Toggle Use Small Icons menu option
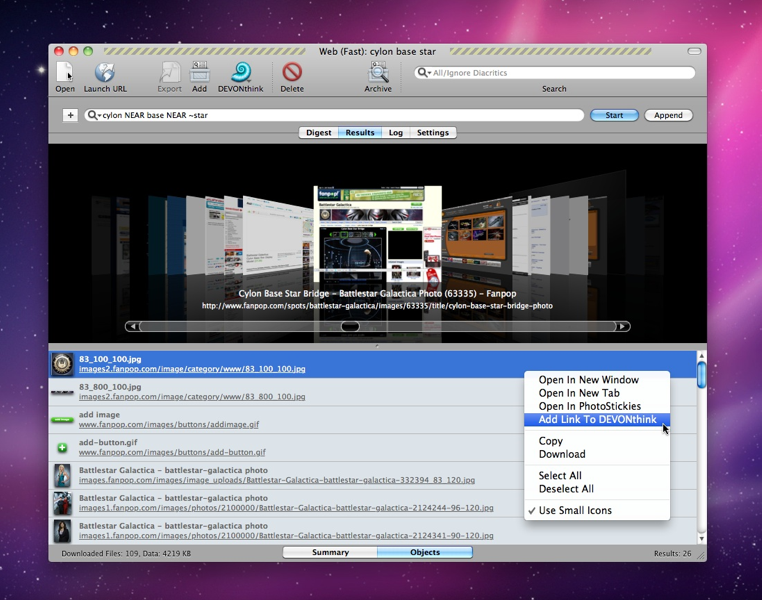The image size is (762, 600). (x=575, y=510)
